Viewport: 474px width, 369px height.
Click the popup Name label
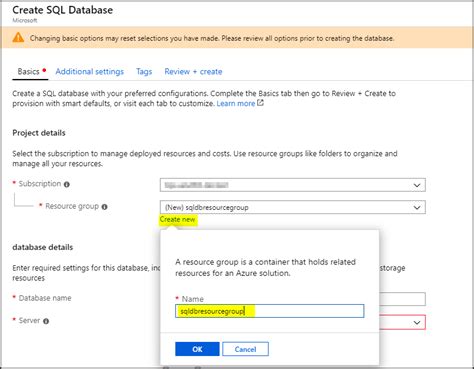click(x=192, y=299)
